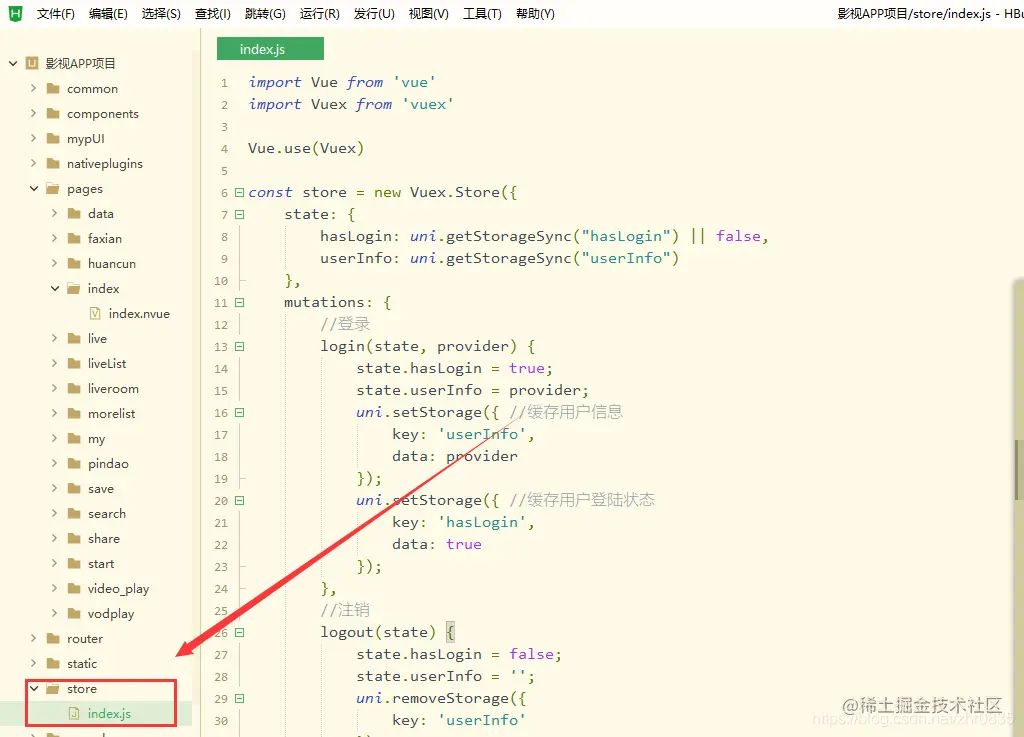The image size is (1024, 737).
Task: Open the 跳转(G) menu
Action: tap(265, 14)
